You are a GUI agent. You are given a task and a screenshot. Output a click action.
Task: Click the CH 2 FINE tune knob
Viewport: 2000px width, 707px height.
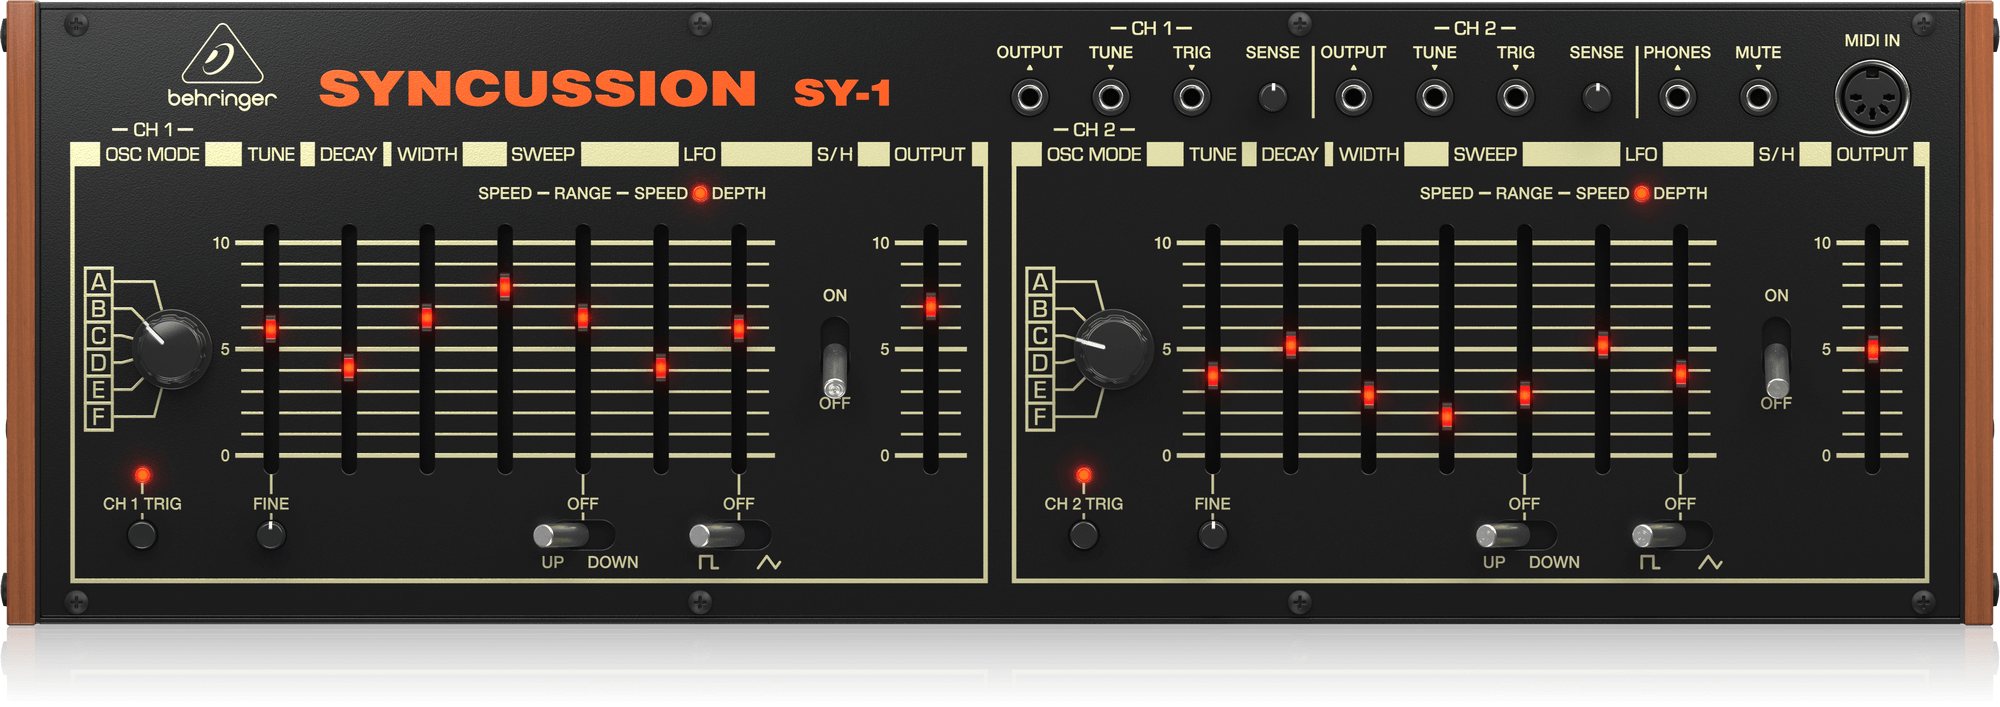tap(1213, 535)
